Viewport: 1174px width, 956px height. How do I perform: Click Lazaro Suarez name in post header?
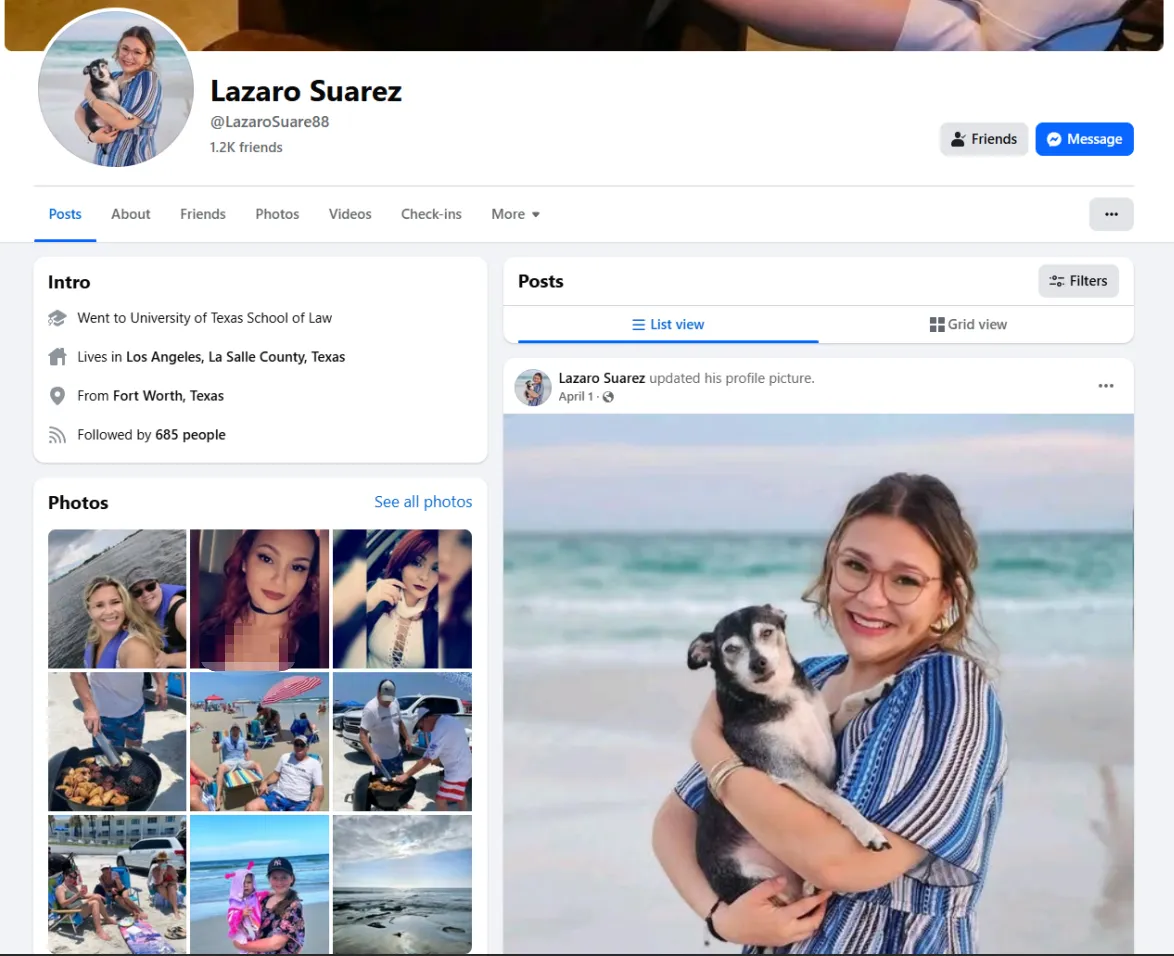pos(602,378)
